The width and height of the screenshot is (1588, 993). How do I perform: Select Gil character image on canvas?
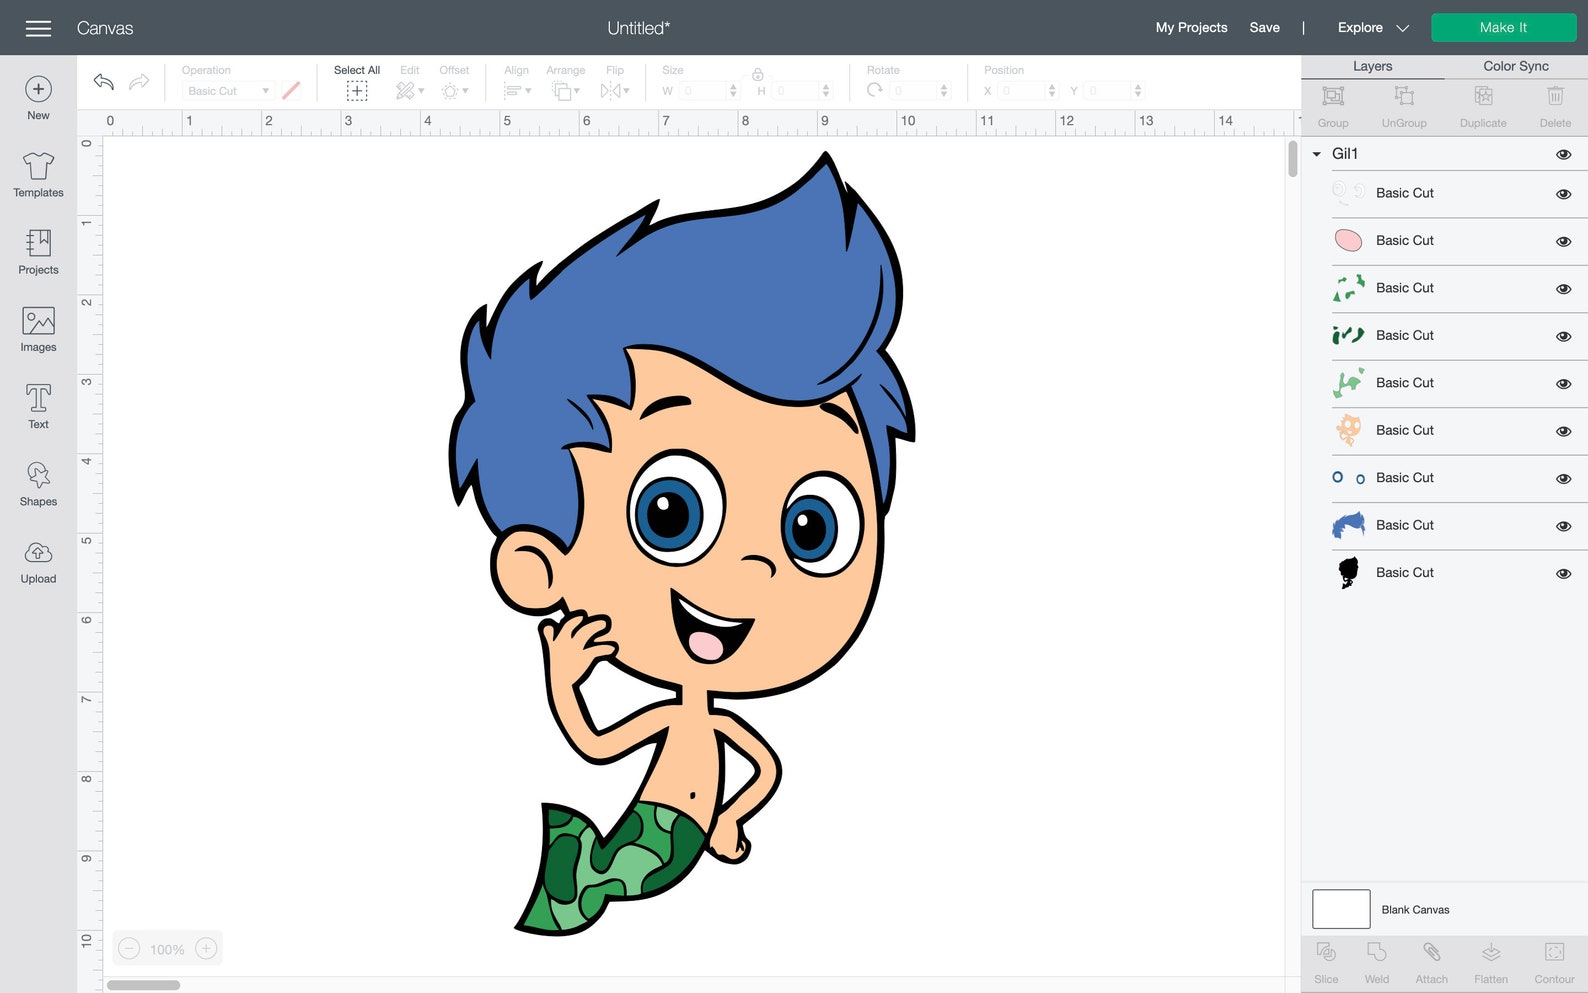click(680, 545)
